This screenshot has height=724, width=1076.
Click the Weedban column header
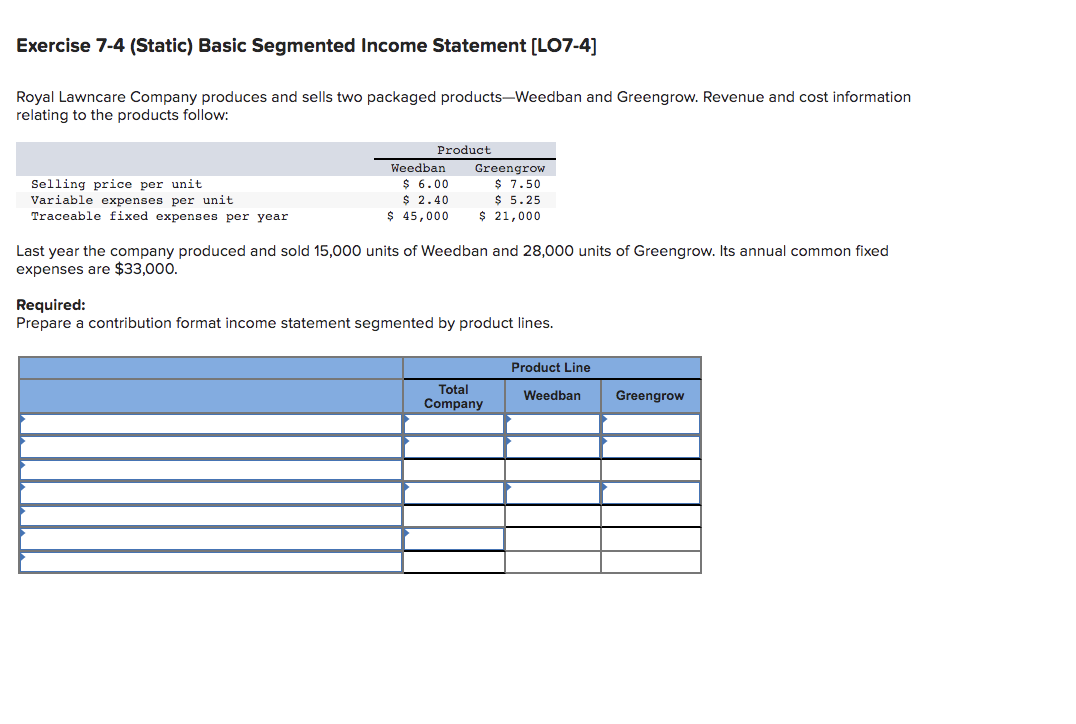[552, 395]
